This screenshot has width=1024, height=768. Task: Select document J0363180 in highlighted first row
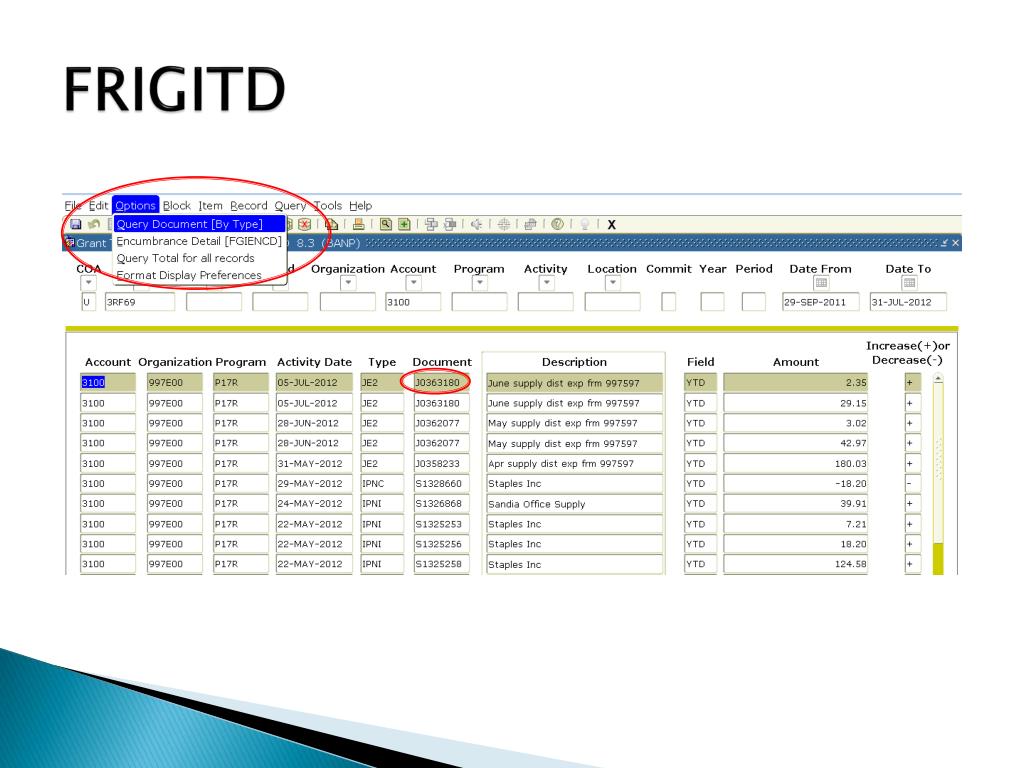(441, 383)
